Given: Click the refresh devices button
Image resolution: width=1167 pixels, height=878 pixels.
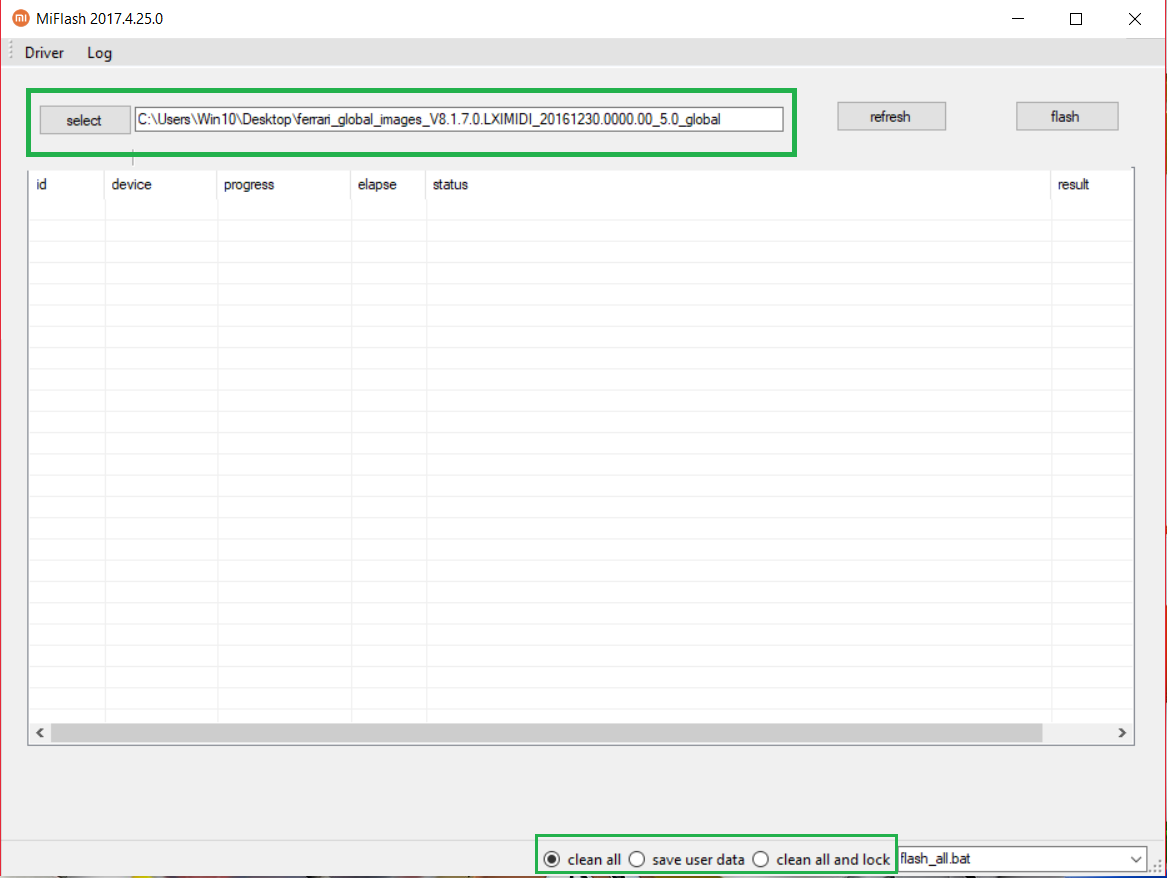Looking at the screenshot, I should (x=891, y=116).
